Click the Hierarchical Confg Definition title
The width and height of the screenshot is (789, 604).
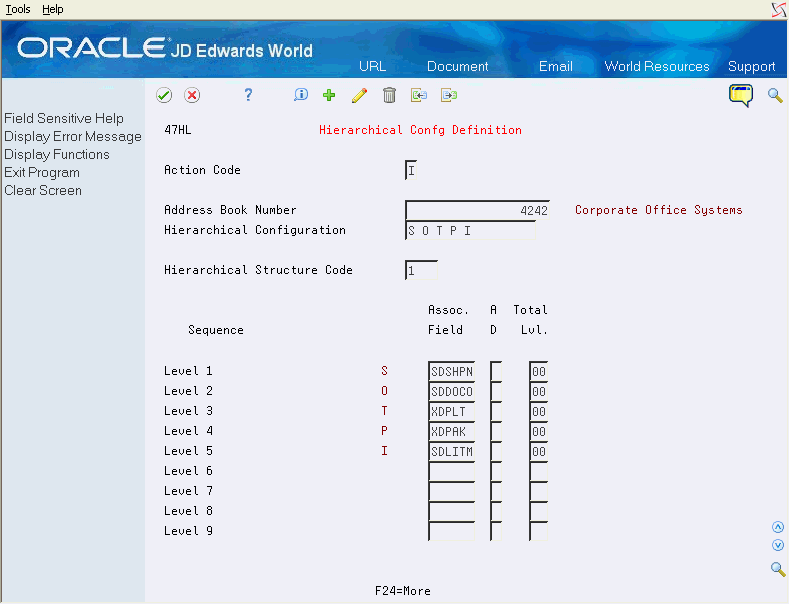[420, 130]
